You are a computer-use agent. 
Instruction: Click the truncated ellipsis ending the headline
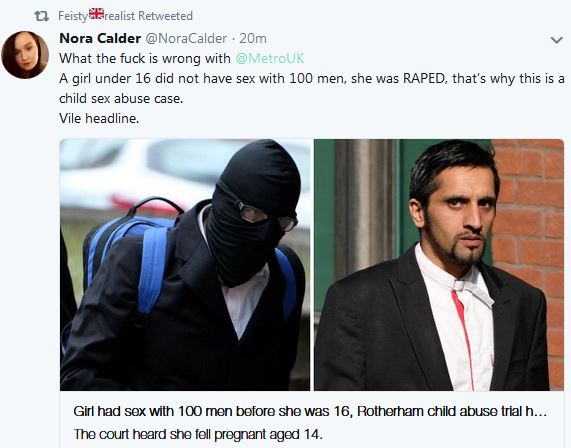pos(542,412)
